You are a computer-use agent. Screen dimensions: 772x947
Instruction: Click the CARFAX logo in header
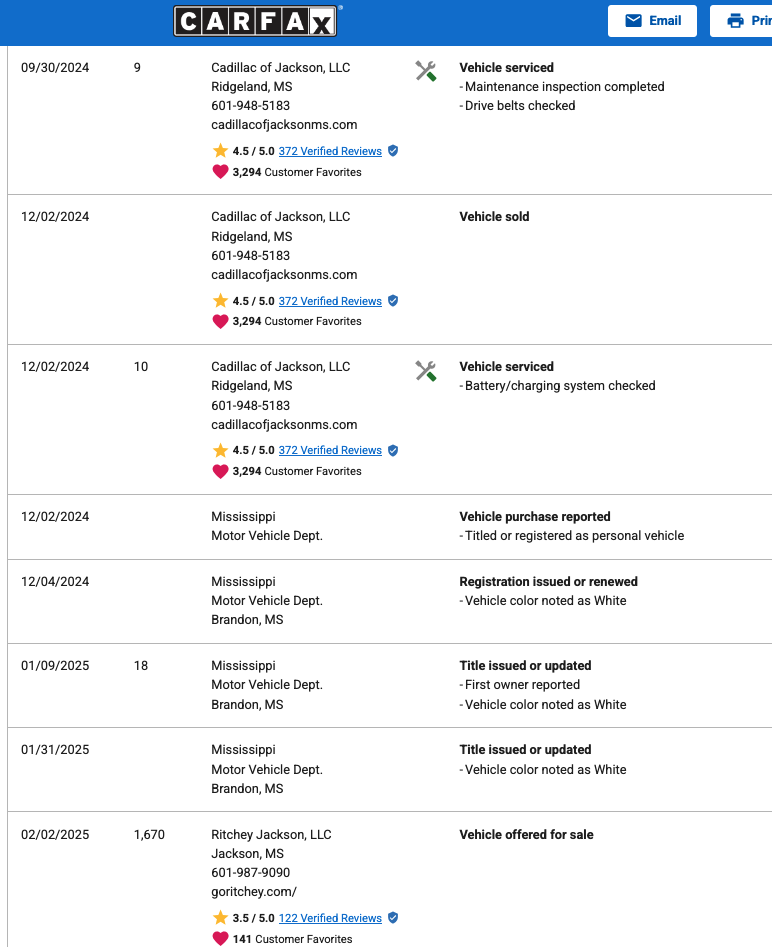pyautogui.click(x=256, y=21)
